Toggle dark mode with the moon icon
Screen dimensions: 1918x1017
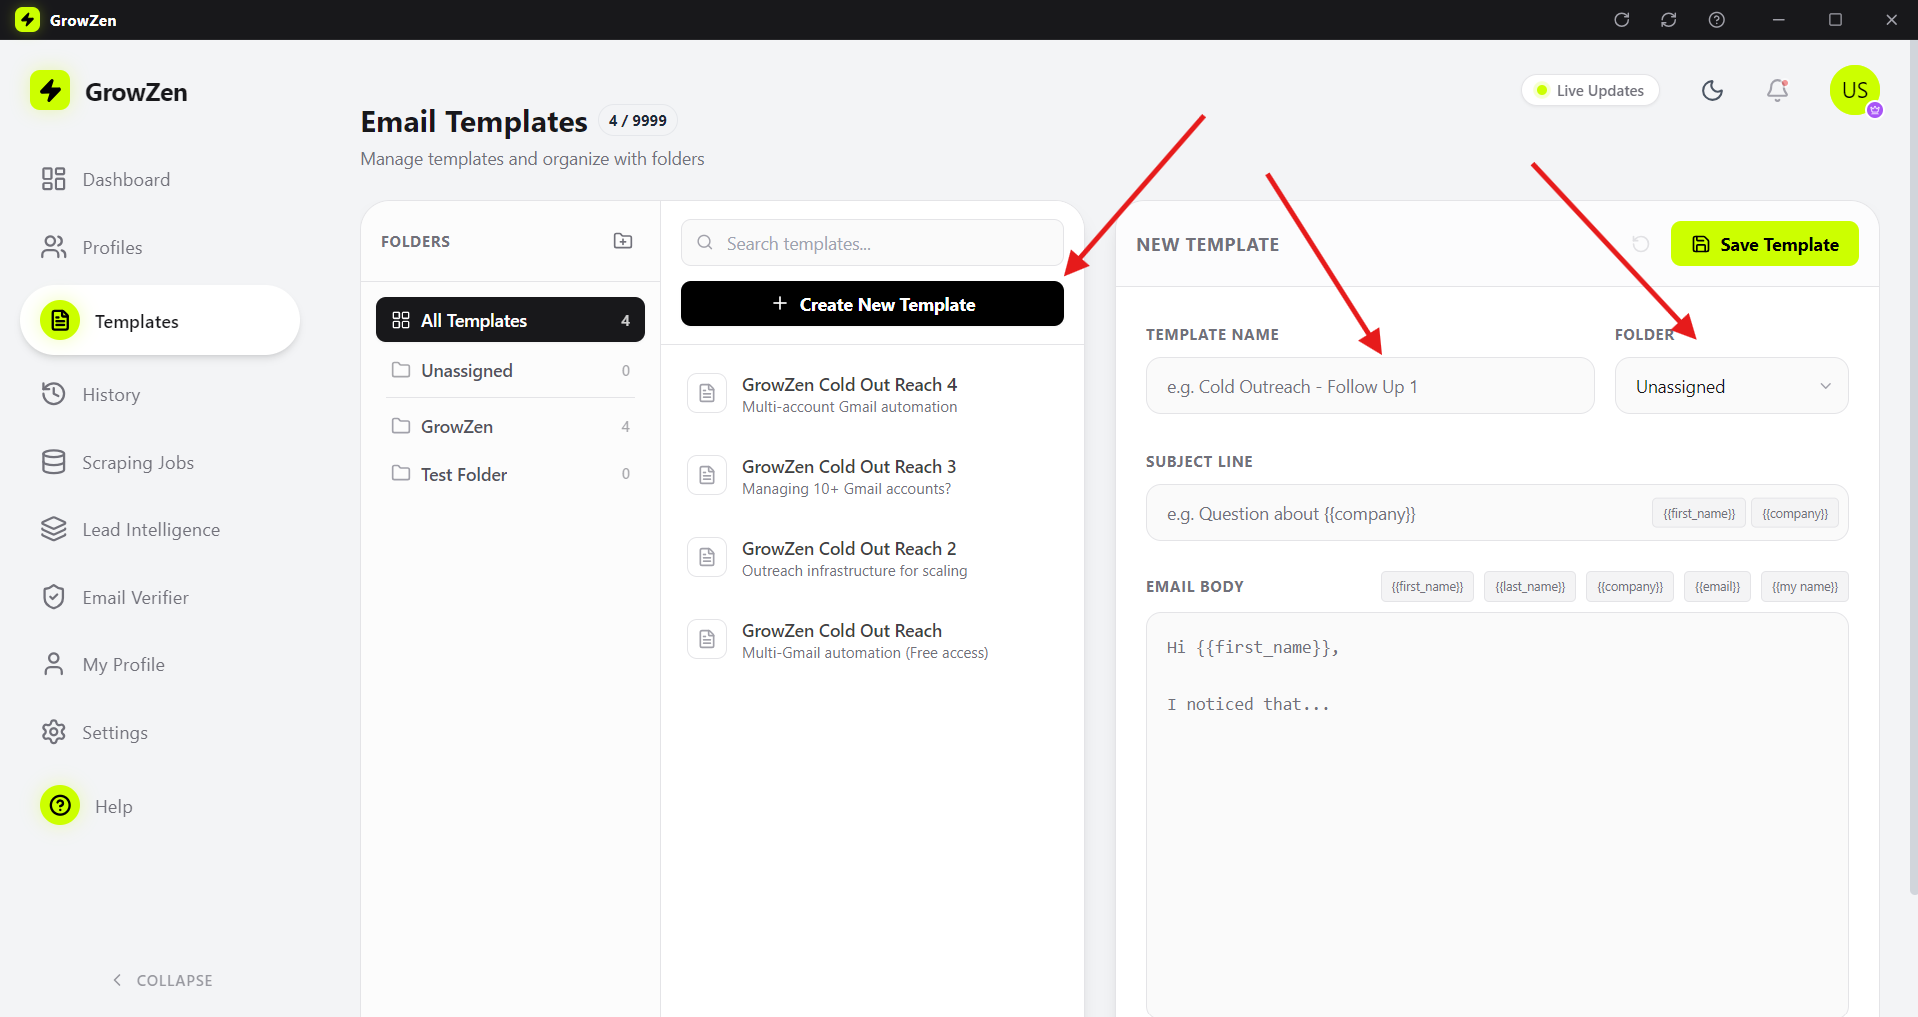pos(1712,90)
